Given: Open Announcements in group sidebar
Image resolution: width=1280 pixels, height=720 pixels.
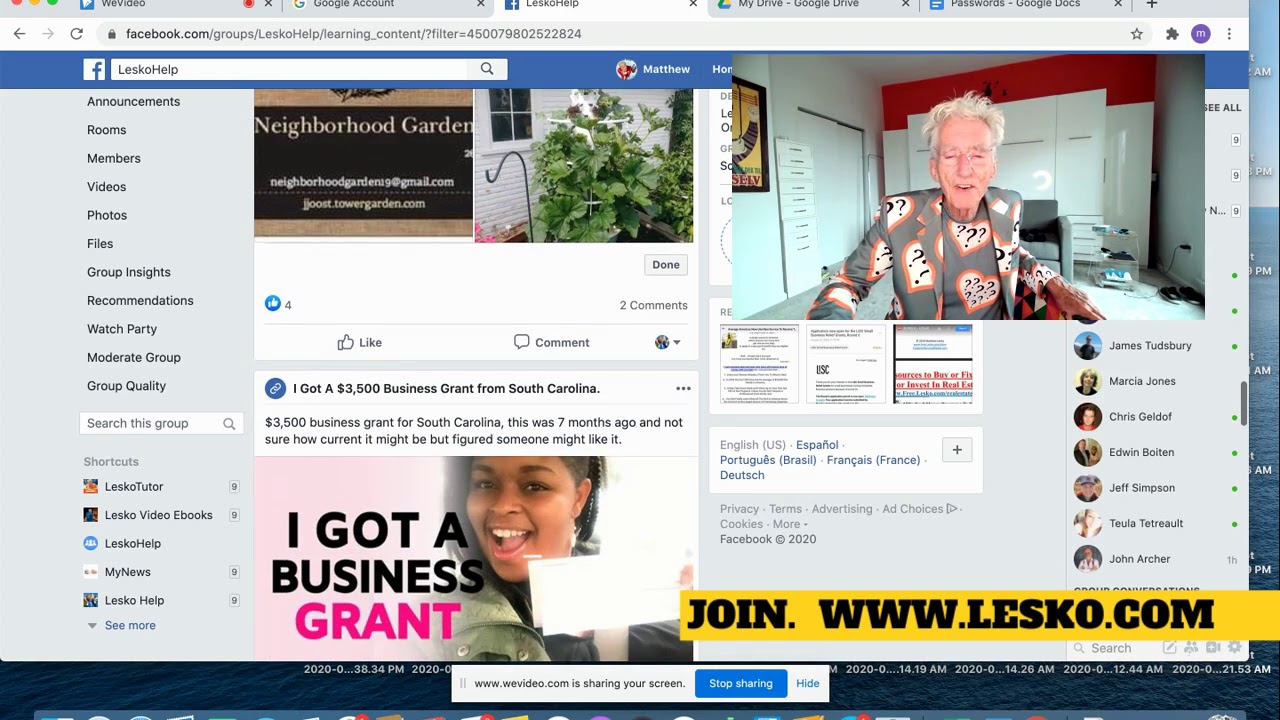Looking at the screenshot, I should coord(134,102).
